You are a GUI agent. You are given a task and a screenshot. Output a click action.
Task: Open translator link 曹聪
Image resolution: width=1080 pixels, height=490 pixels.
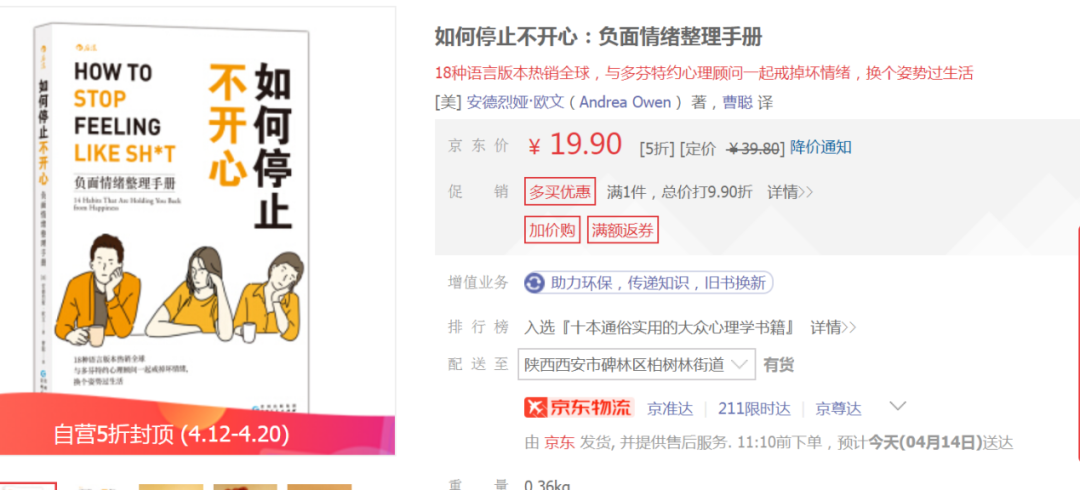(x=737, y=102)
